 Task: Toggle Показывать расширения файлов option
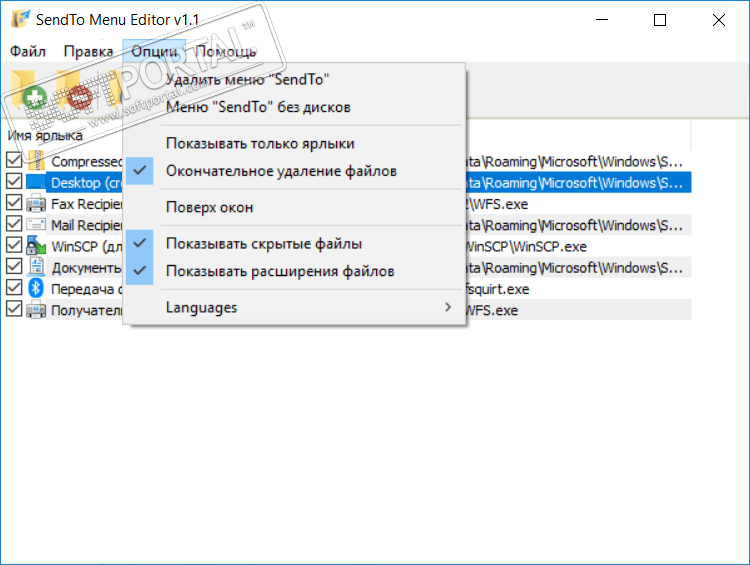pyautogui.click(x=294, y=271)
